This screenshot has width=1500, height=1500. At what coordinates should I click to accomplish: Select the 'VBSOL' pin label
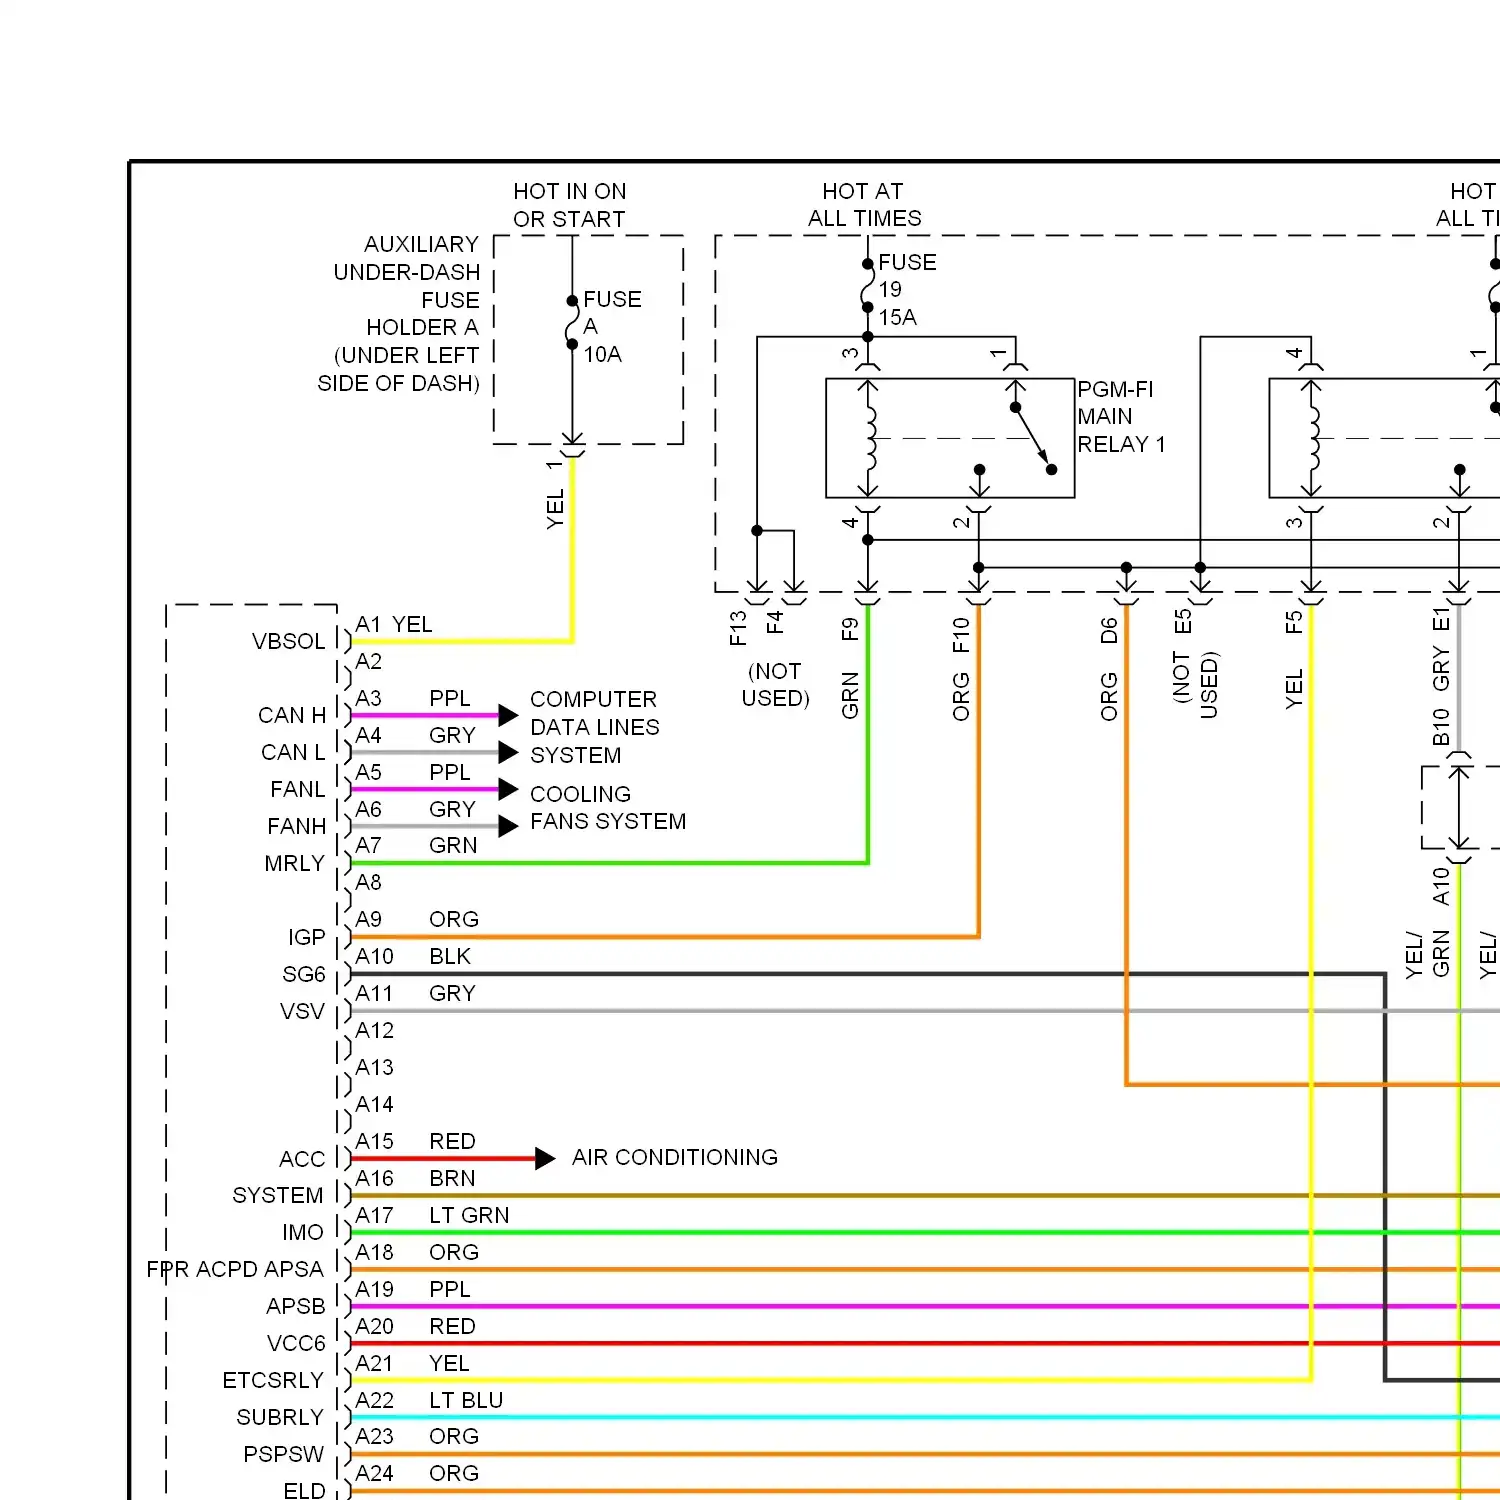point(288,642)
